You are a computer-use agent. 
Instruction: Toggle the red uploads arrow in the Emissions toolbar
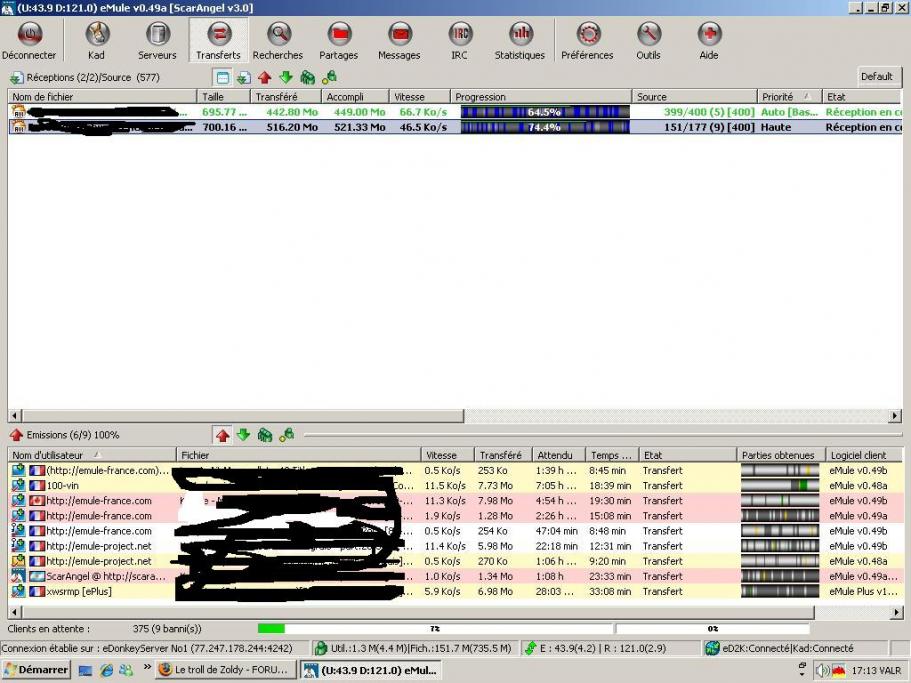[222, 435]
